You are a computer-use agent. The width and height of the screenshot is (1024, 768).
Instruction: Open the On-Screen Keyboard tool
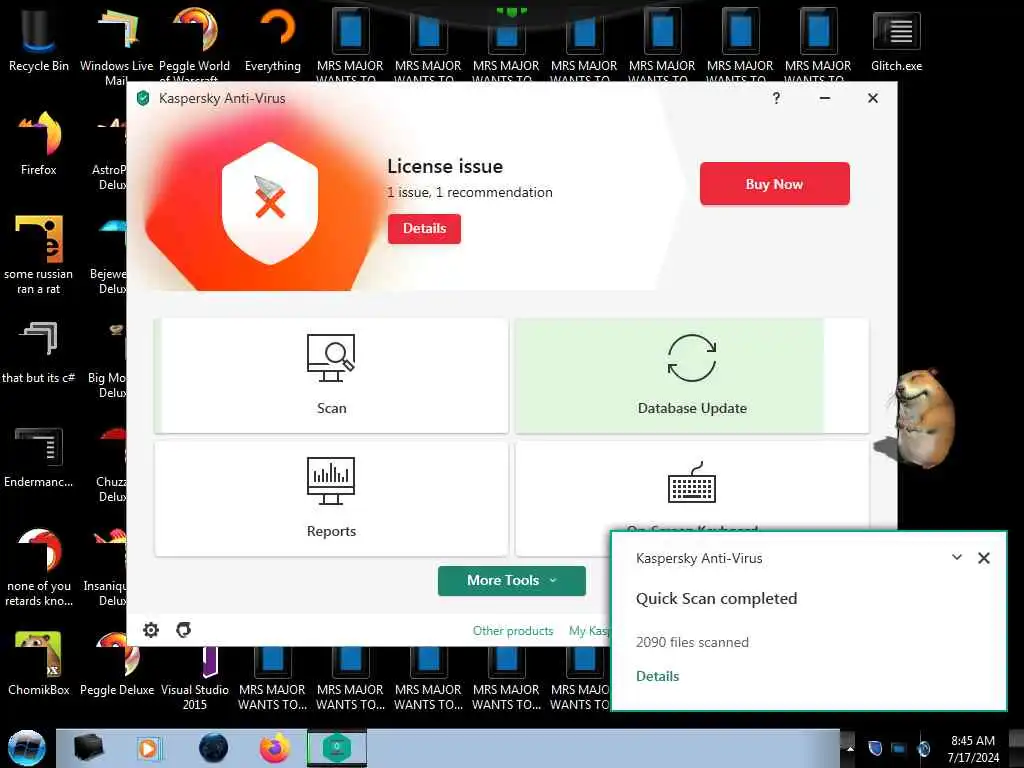692,487
